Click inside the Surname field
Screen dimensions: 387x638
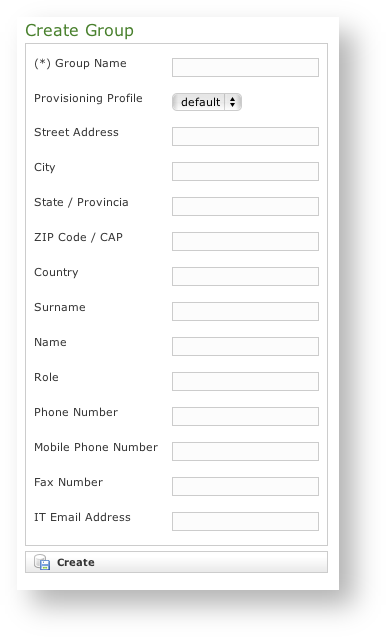pyautogui.click(x=245, y=311)
